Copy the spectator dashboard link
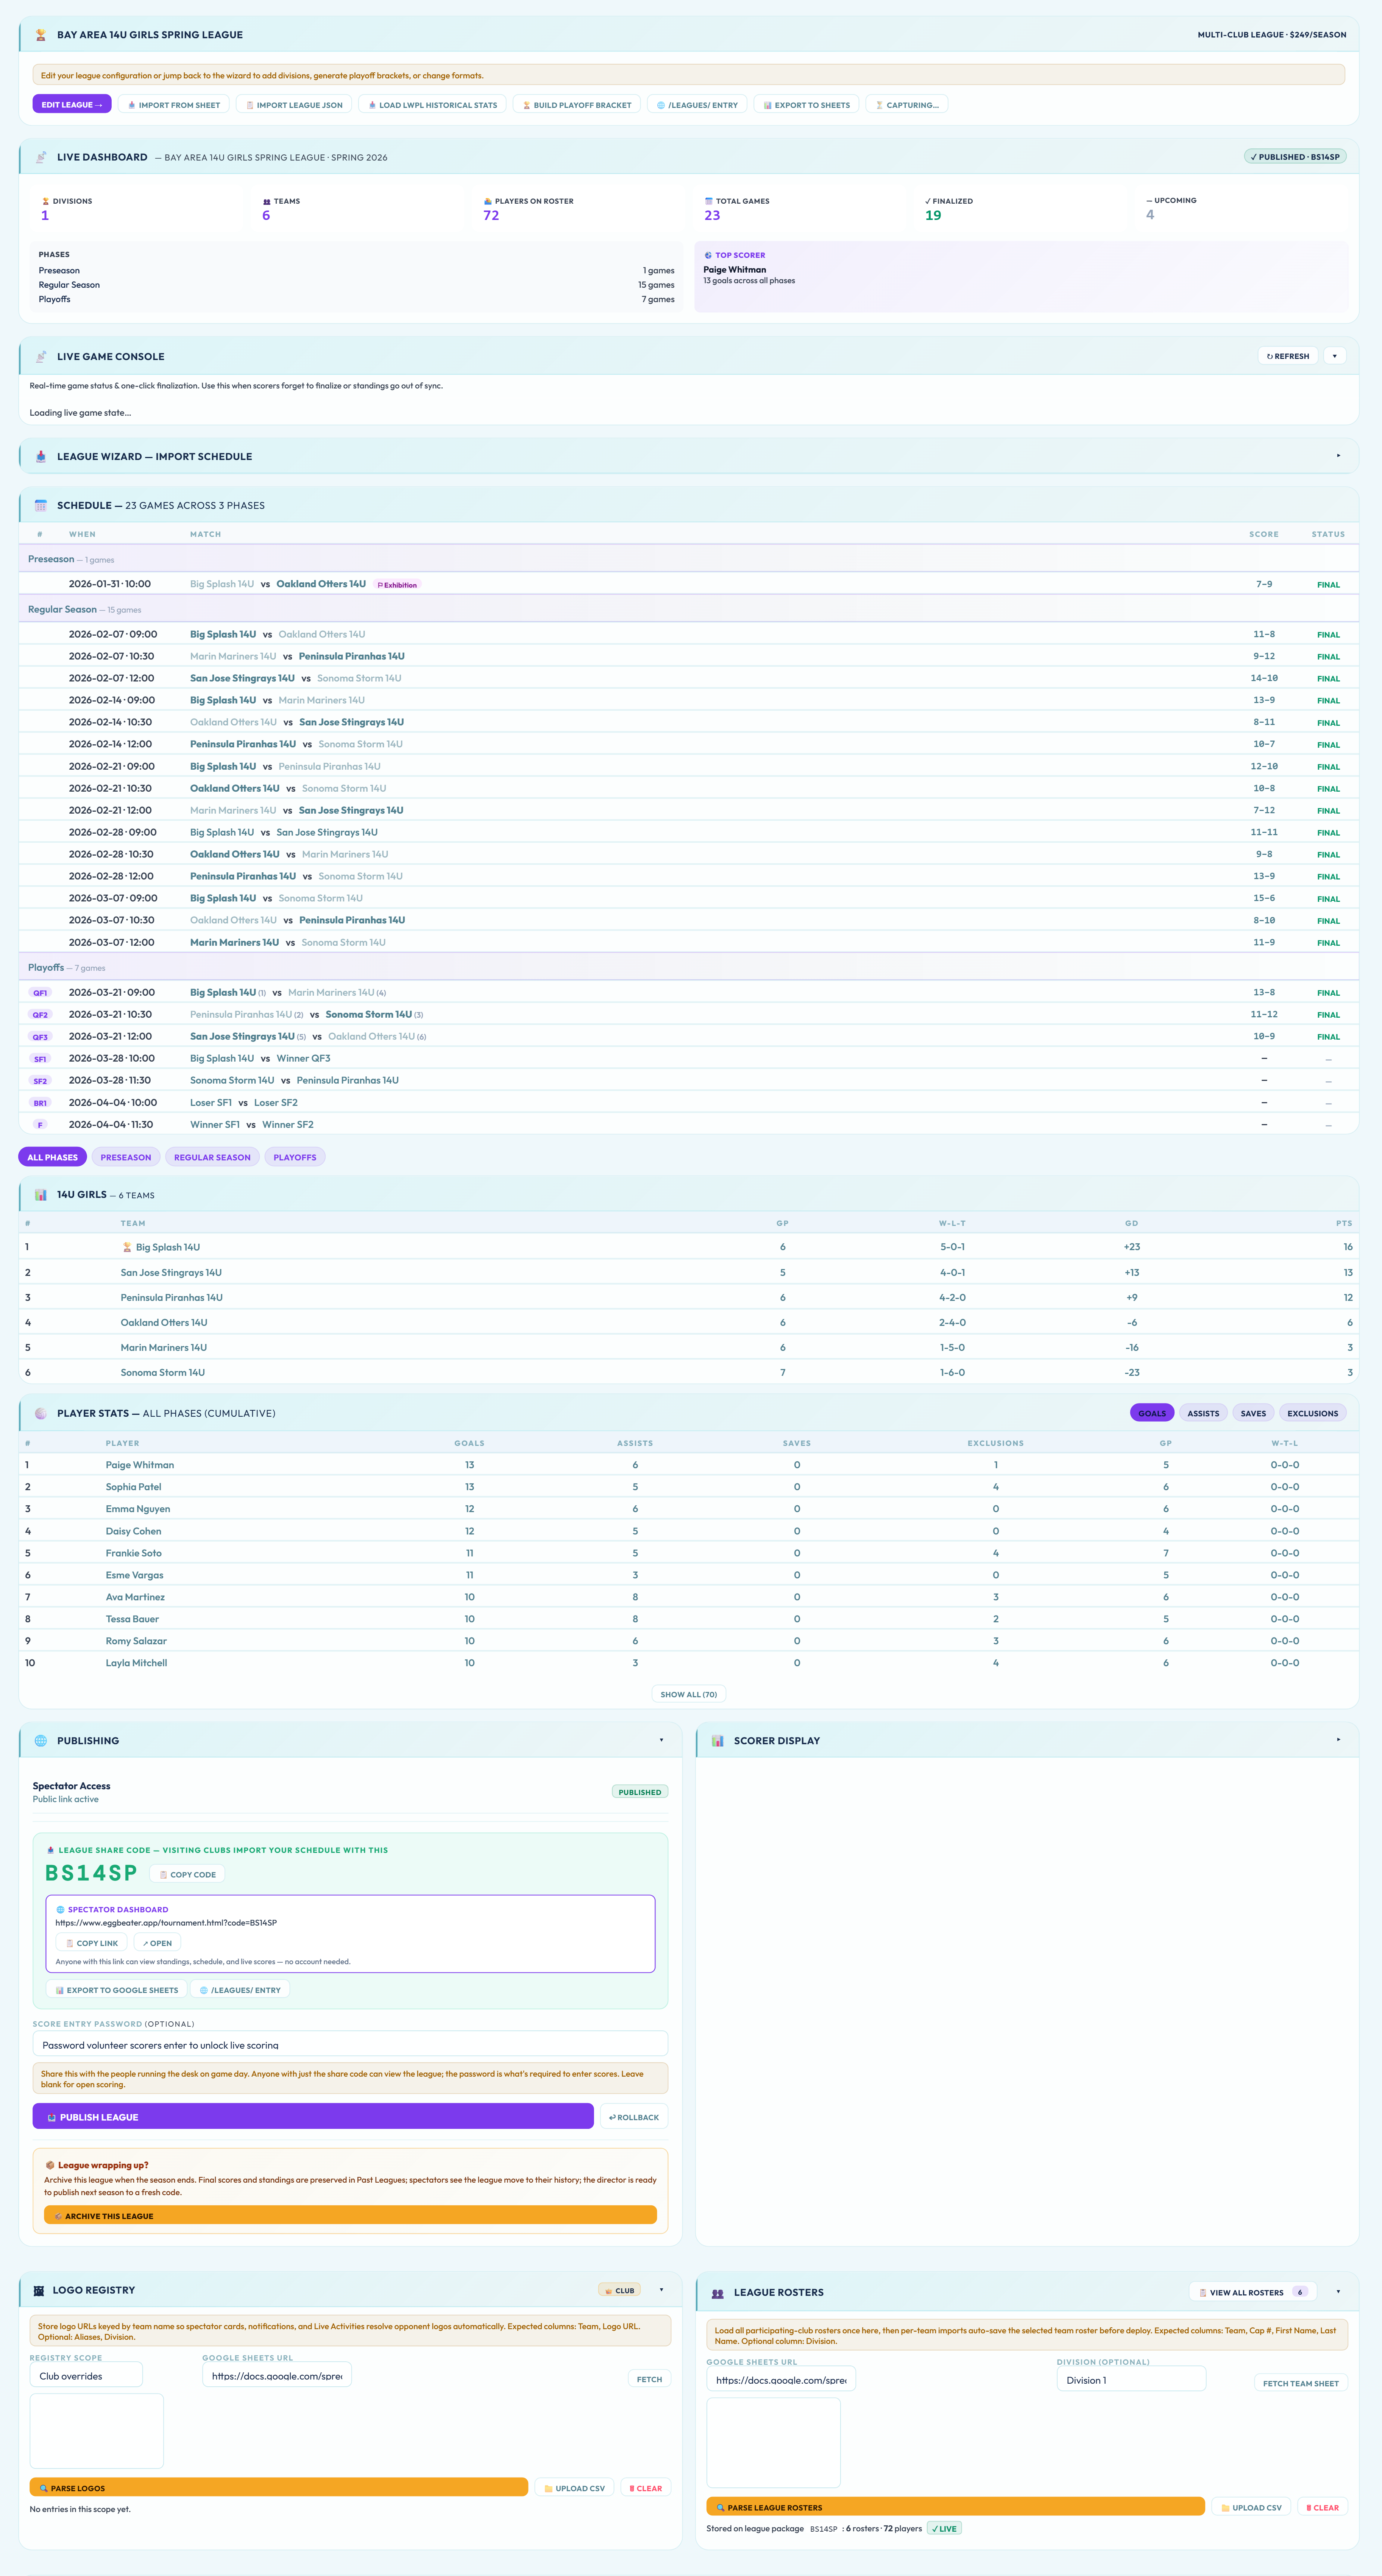This screenshot has width=1382, height=2576. click(91, 1943)
